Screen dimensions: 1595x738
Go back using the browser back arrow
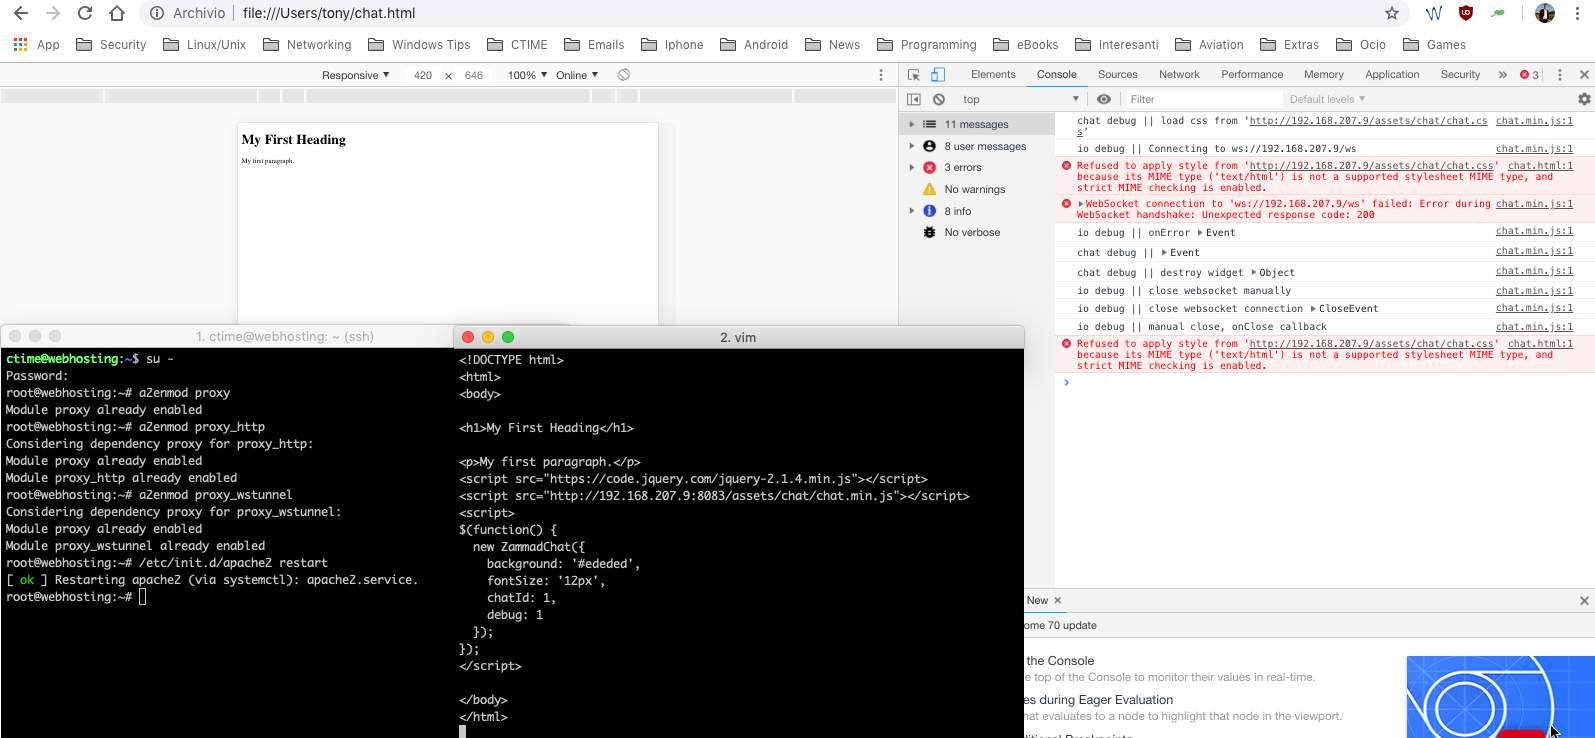tap(20, 13)
